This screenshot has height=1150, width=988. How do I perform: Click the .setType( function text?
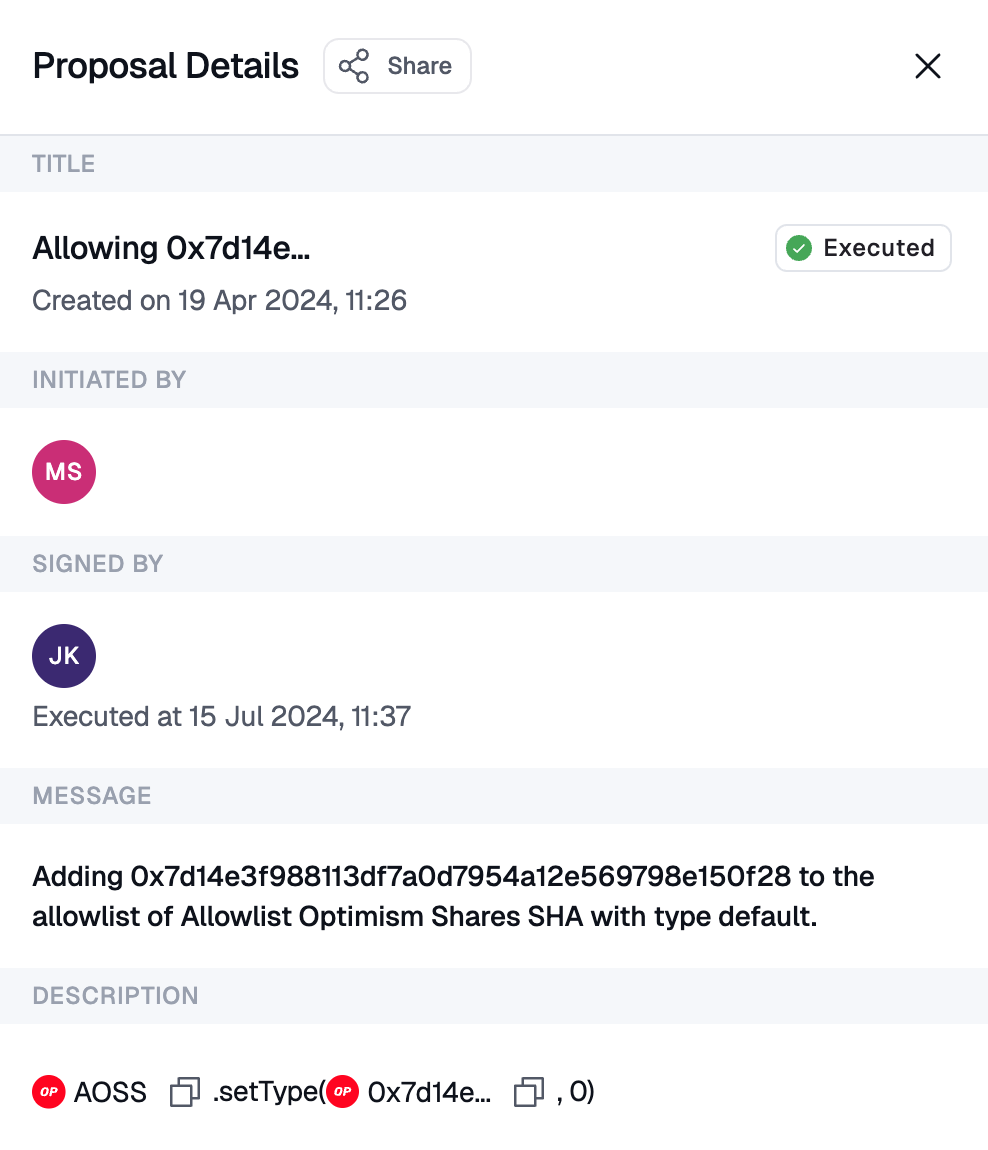pos(268,1093)
